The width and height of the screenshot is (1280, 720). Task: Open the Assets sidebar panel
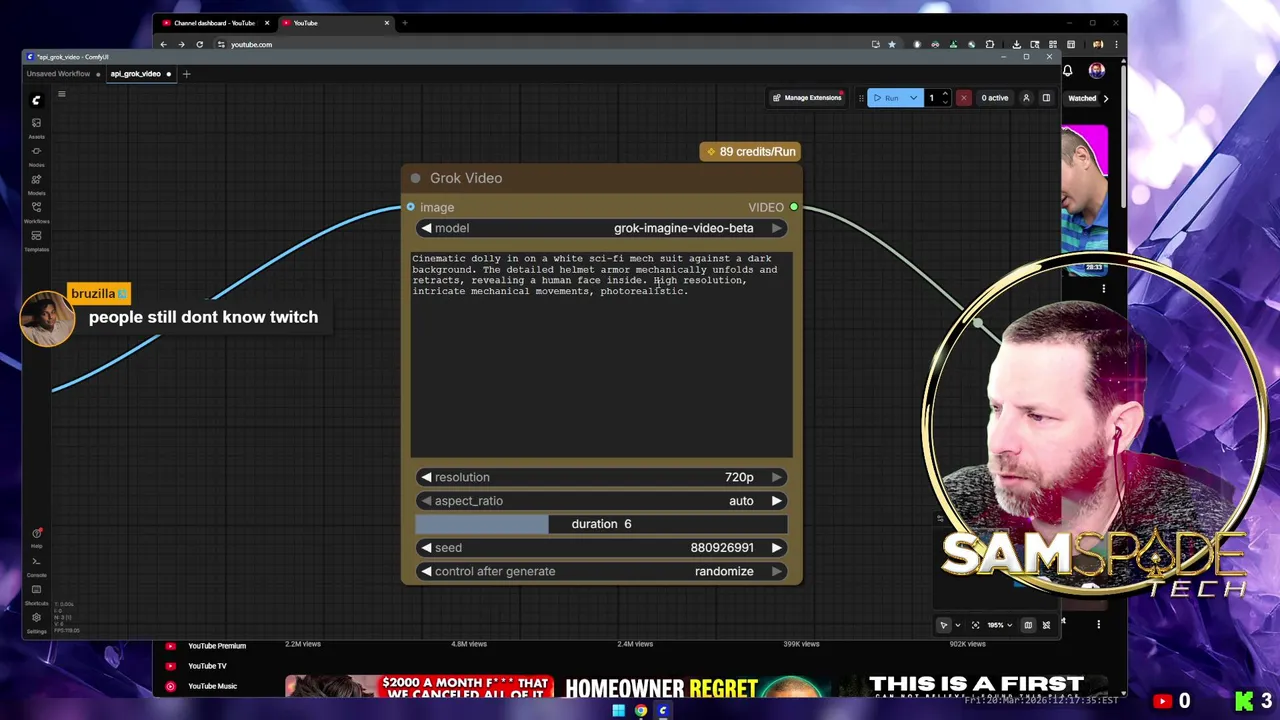36,127
